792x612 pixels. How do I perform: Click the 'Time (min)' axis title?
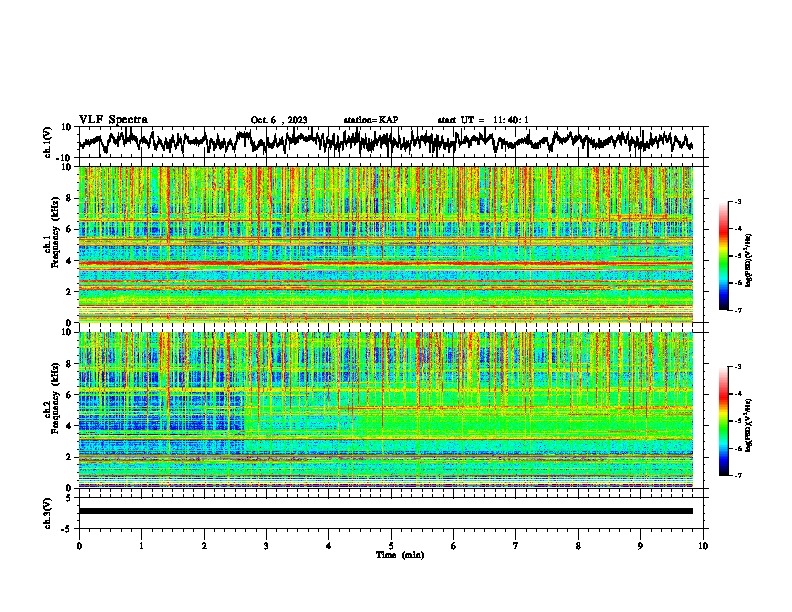[400, 555]
